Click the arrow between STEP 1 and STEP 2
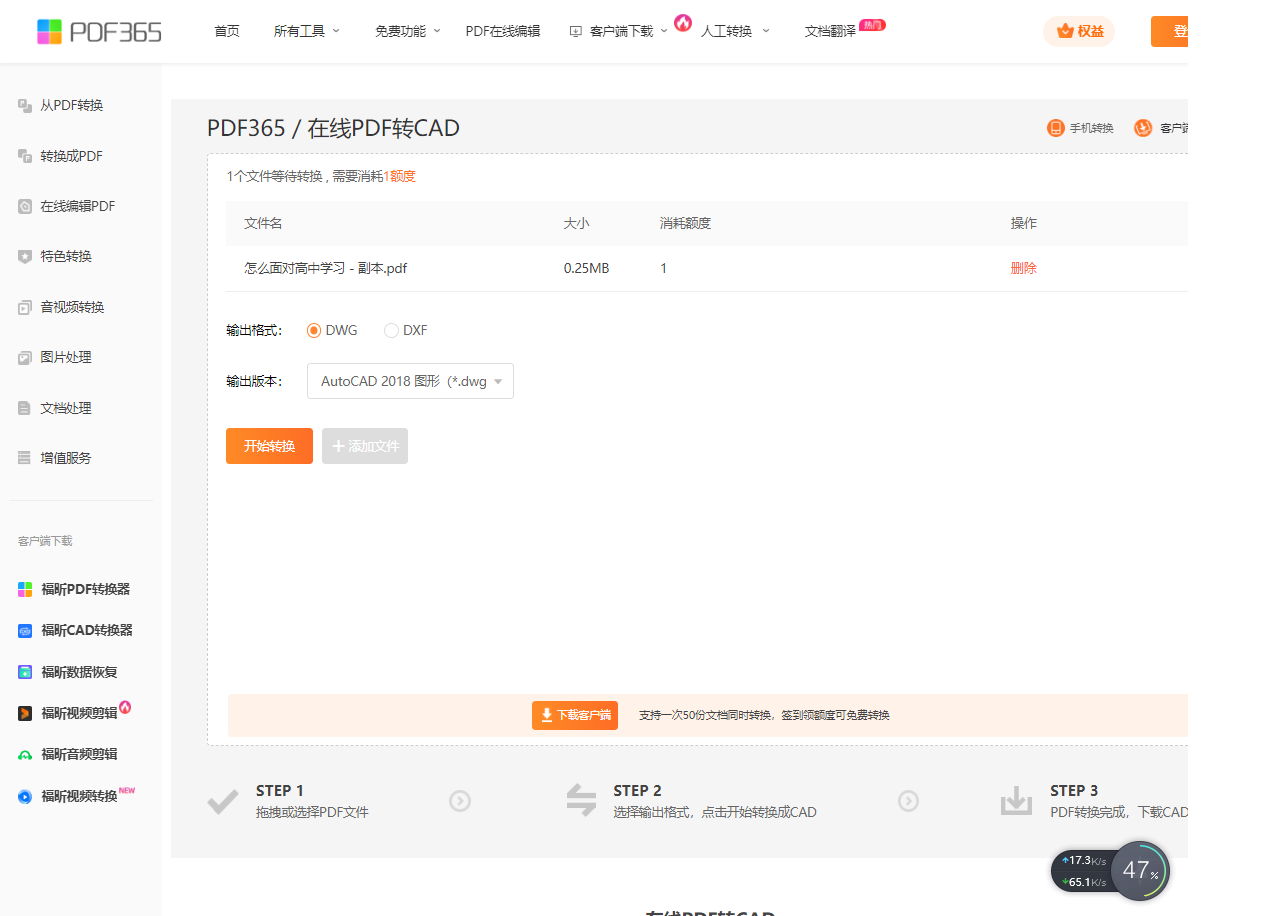 pos(460,801)
